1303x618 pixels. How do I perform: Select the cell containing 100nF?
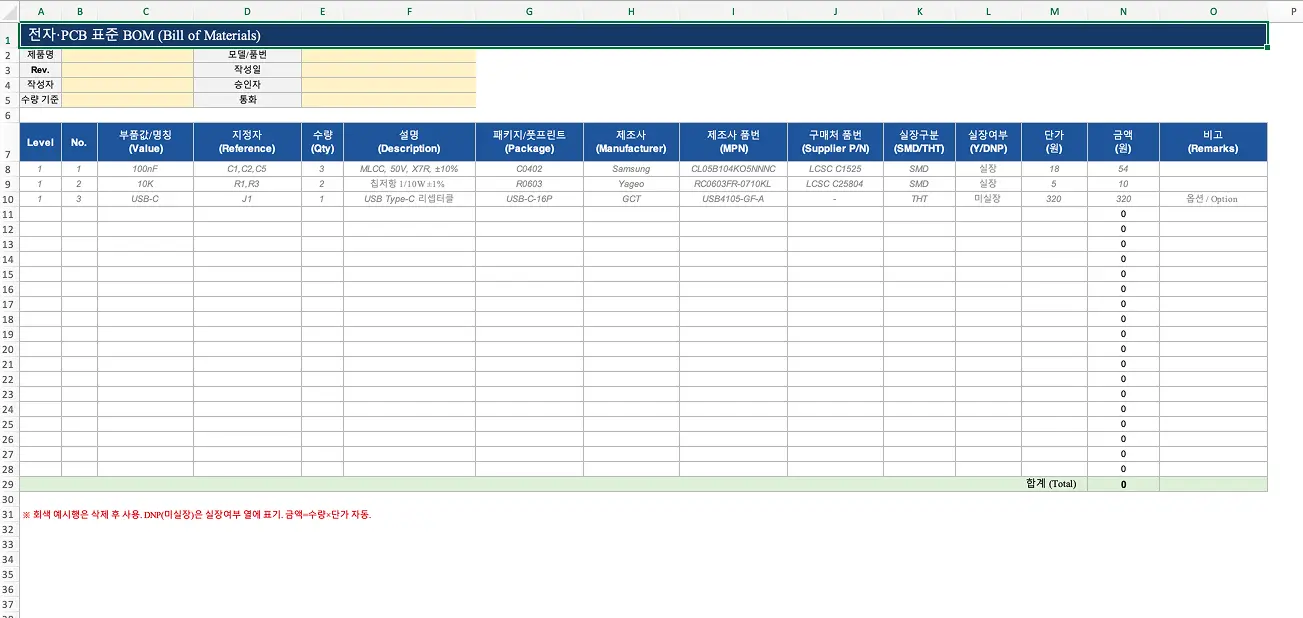tap(145, 169)
